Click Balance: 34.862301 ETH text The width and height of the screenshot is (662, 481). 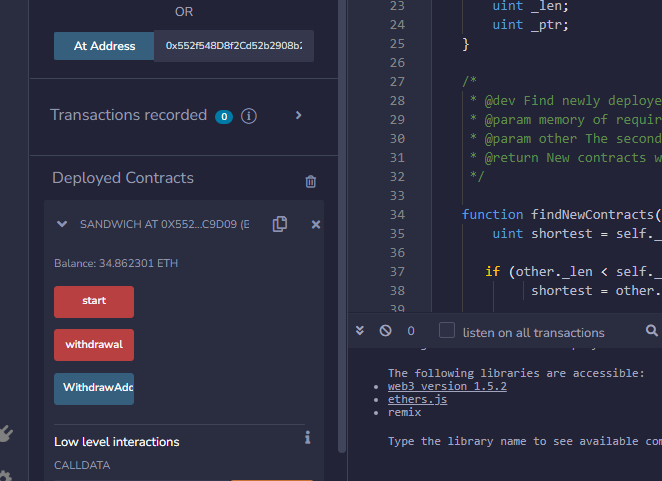[116, 264]
